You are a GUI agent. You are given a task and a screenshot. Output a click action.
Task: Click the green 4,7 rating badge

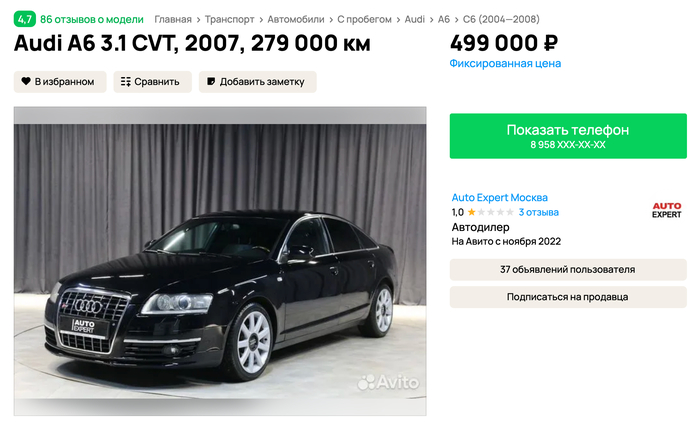point(25,19)
